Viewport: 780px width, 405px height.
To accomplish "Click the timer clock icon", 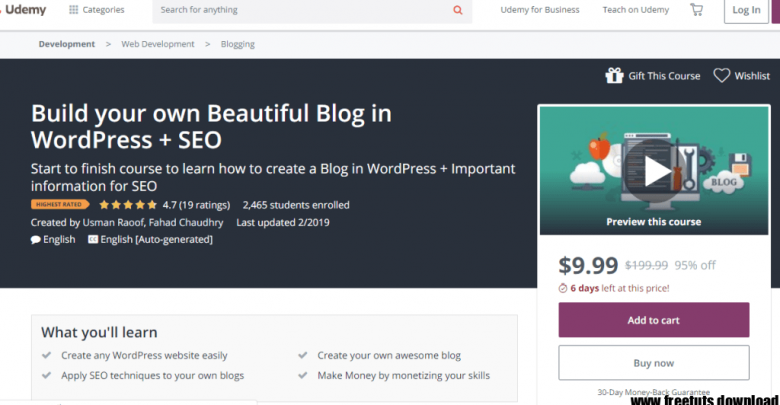I will (563, 288).
